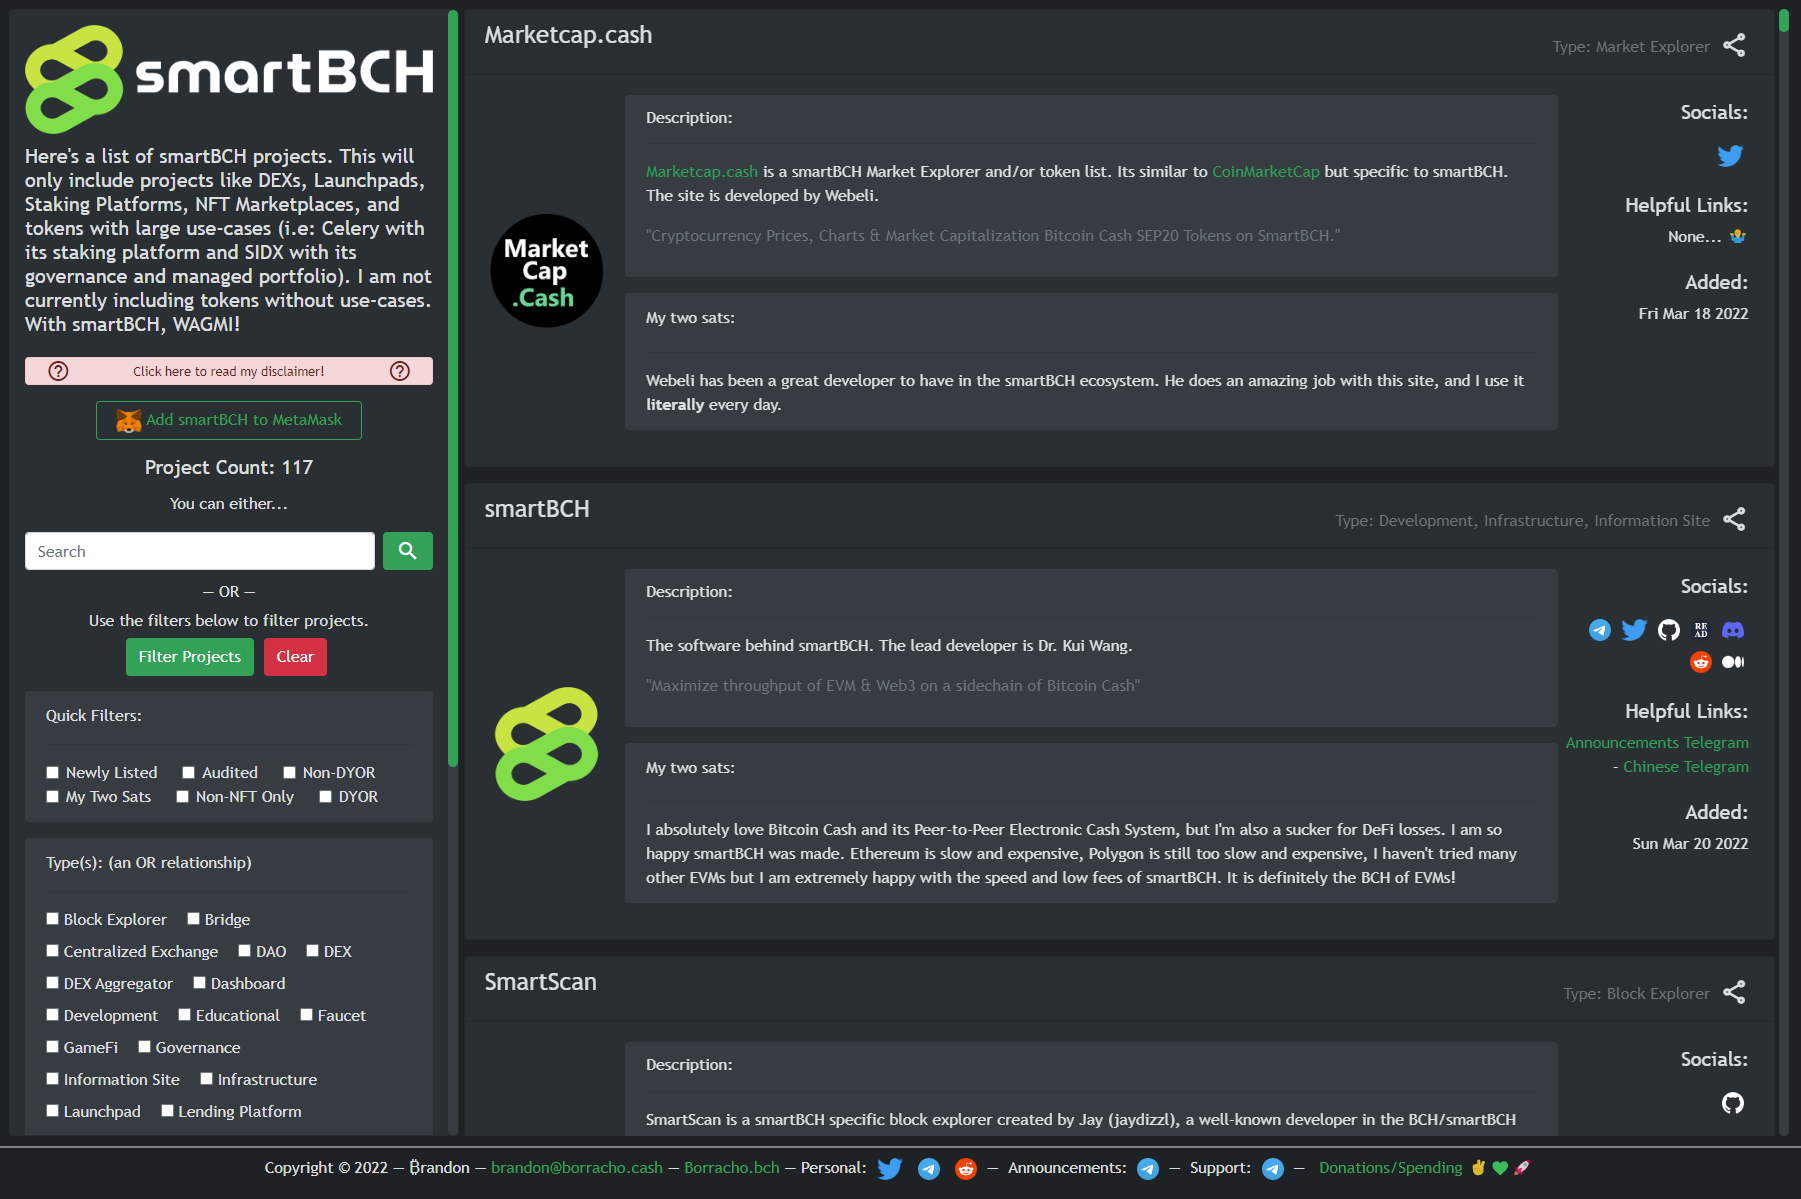Open footer Personal Telegram icon
Screen dimensions: 1801x1199
929,1169
